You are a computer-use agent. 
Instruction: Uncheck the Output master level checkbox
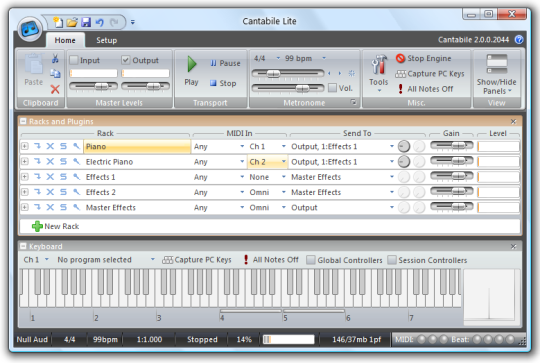125,60
